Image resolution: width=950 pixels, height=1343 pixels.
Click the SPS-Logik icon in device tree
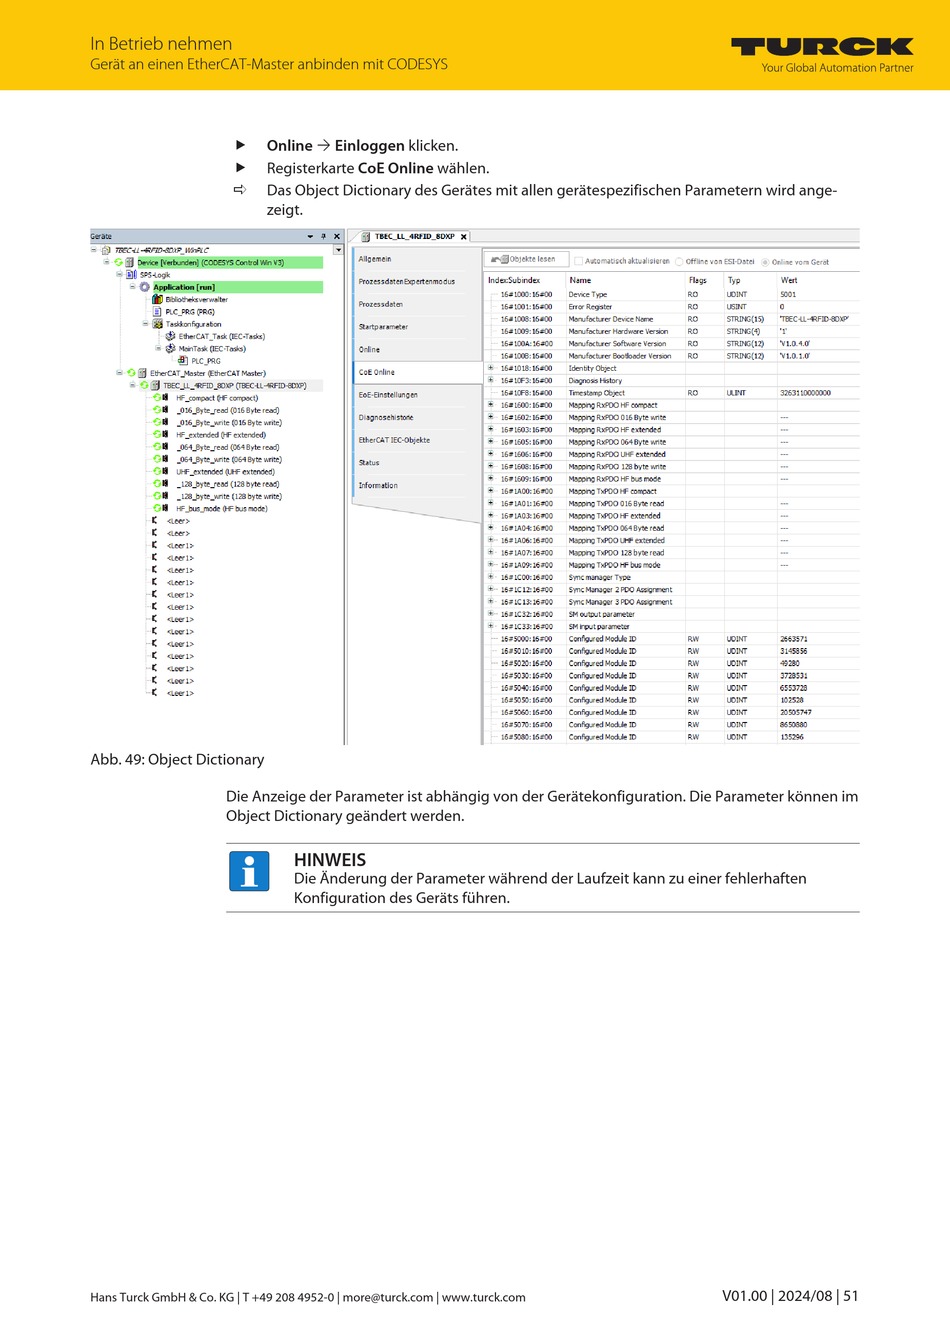pos(132,274)
